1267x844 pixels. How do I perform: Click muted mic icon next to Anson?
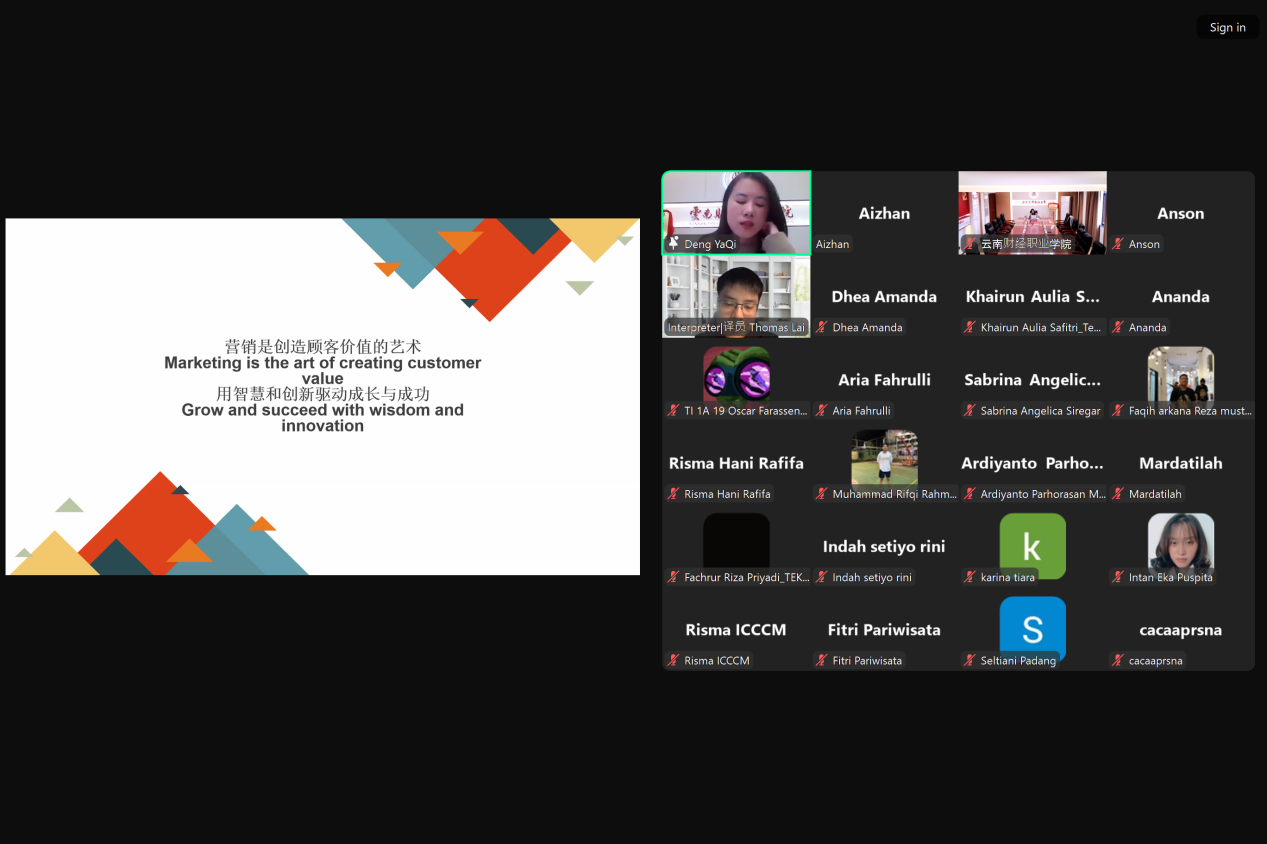click(1119, 244)
